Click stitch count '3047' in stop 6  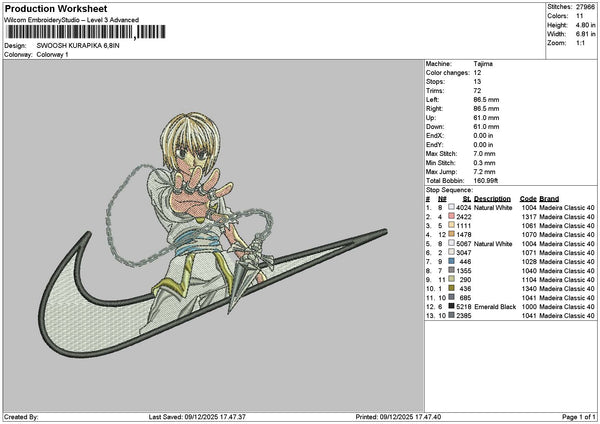click(464, 253)
